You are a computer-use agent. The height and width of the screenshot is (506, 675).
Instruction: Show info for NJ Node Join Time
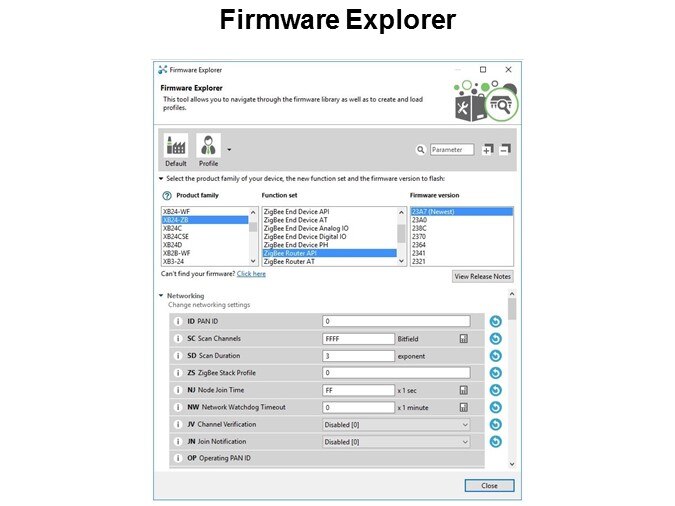pos(178,390)
